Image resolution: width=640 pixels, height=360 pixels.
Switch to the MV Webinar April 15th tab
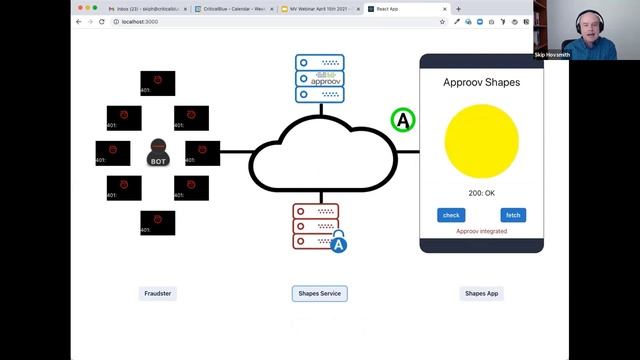(x=320, y=9)
